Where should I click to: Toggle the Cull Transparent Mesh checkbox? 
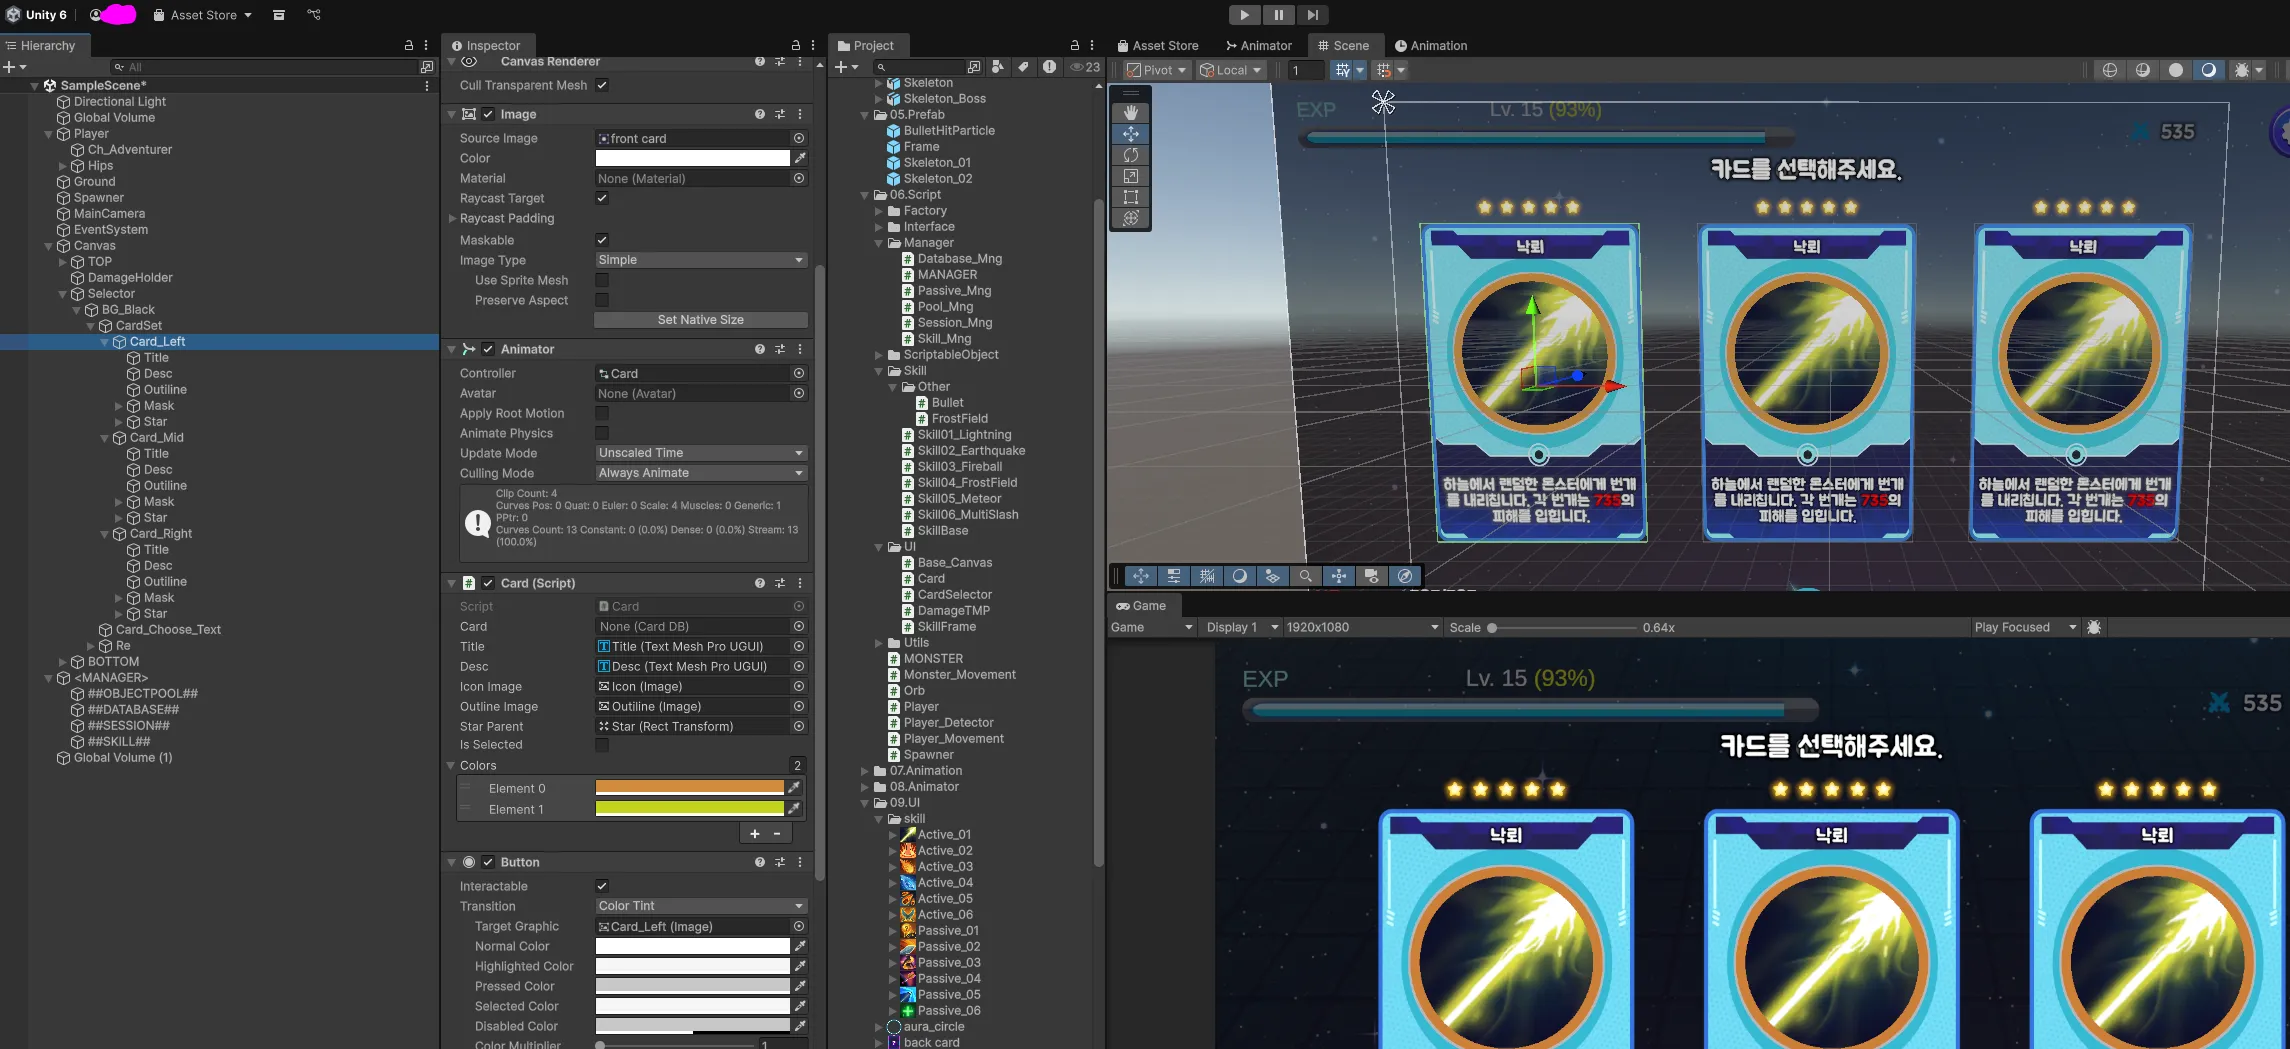pyautogui.click(x=602, y=85)
